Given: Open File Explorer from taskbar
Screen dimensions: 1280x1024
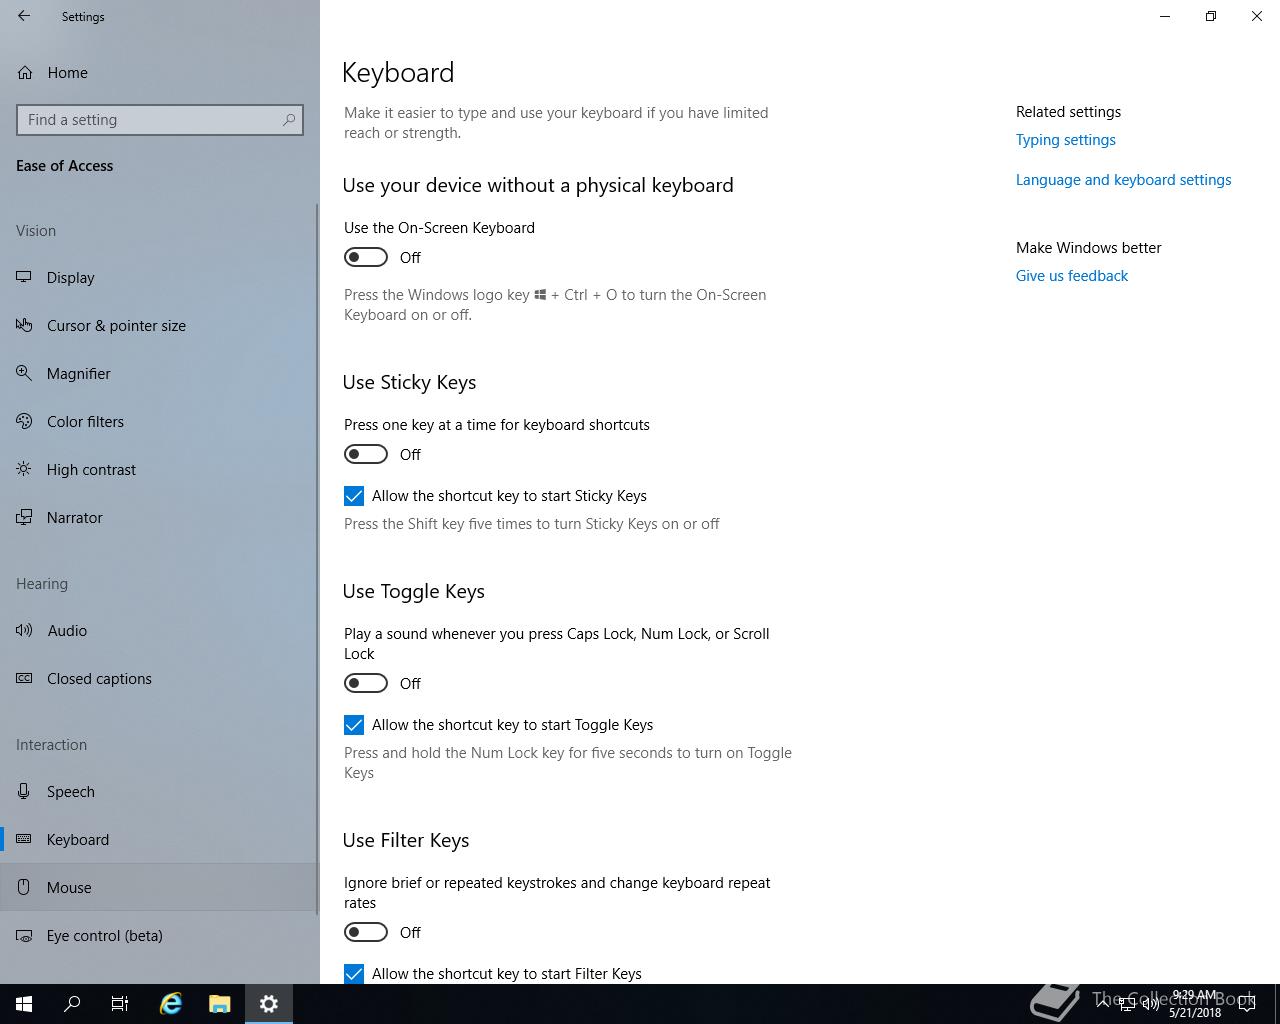Looking at the screenshot, I should coord(220,1004).
